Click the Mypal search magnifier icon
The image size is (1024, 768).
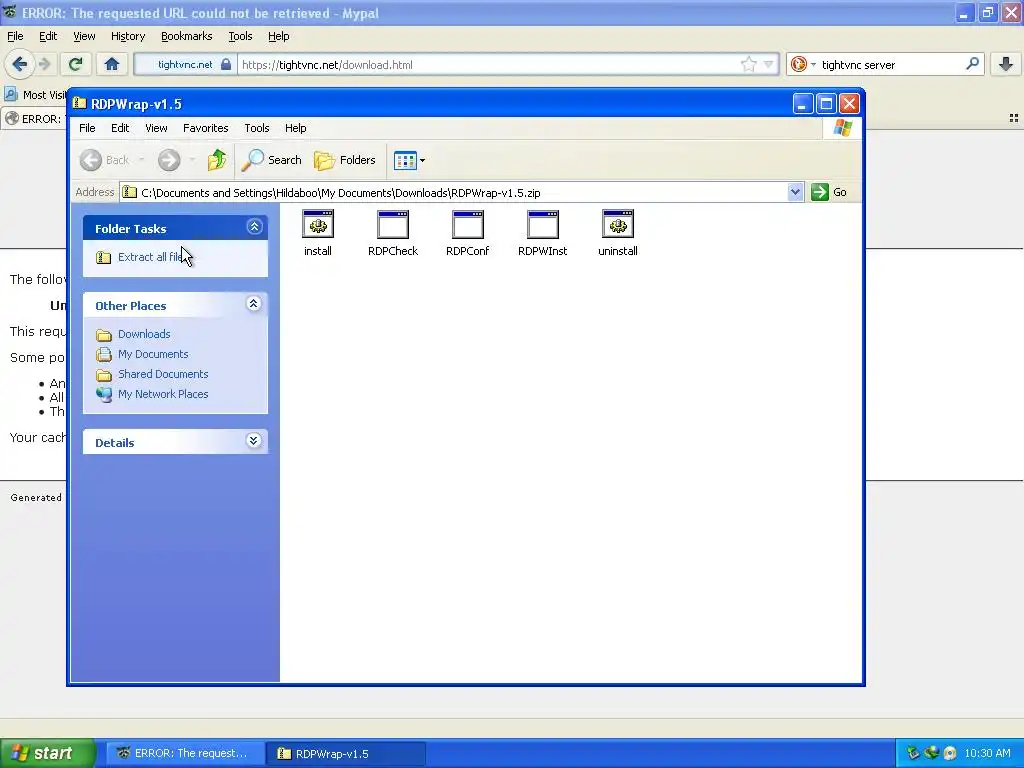[x=972, y=64]
